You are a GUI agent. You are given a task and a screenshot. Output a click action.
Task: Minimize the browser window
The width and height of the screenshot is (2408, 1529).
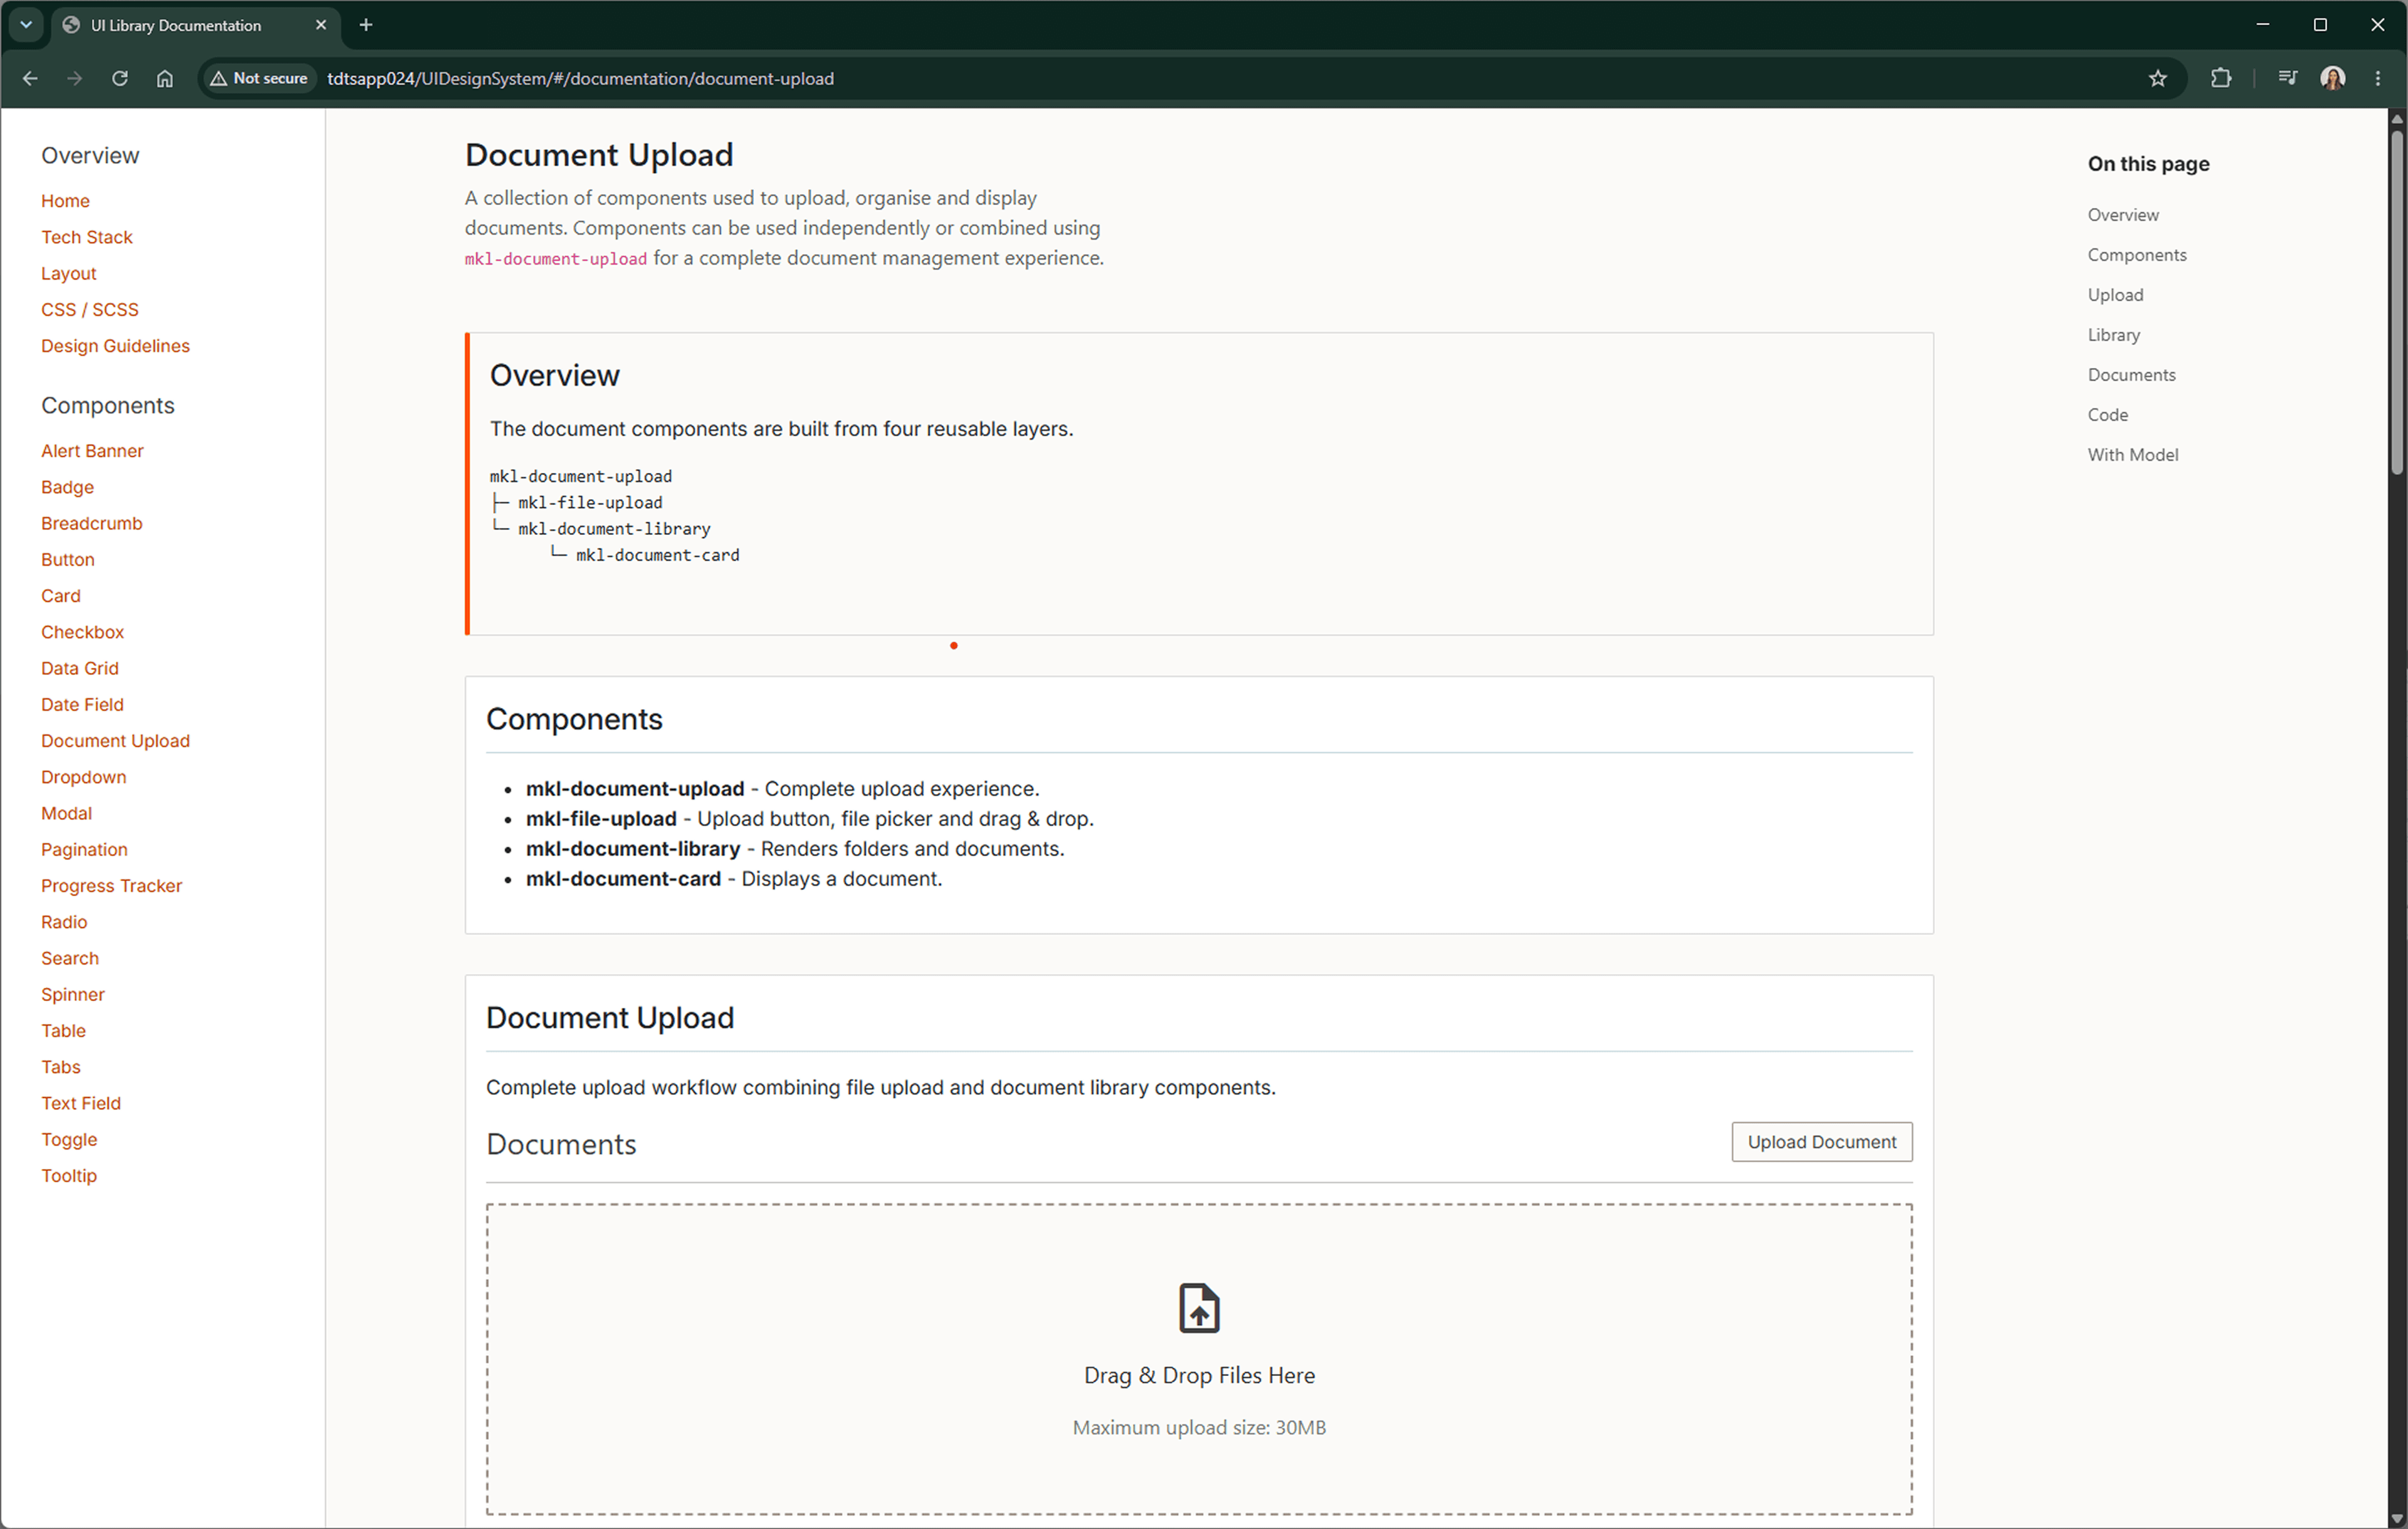pyautogui.click(x=2263, y=25)
